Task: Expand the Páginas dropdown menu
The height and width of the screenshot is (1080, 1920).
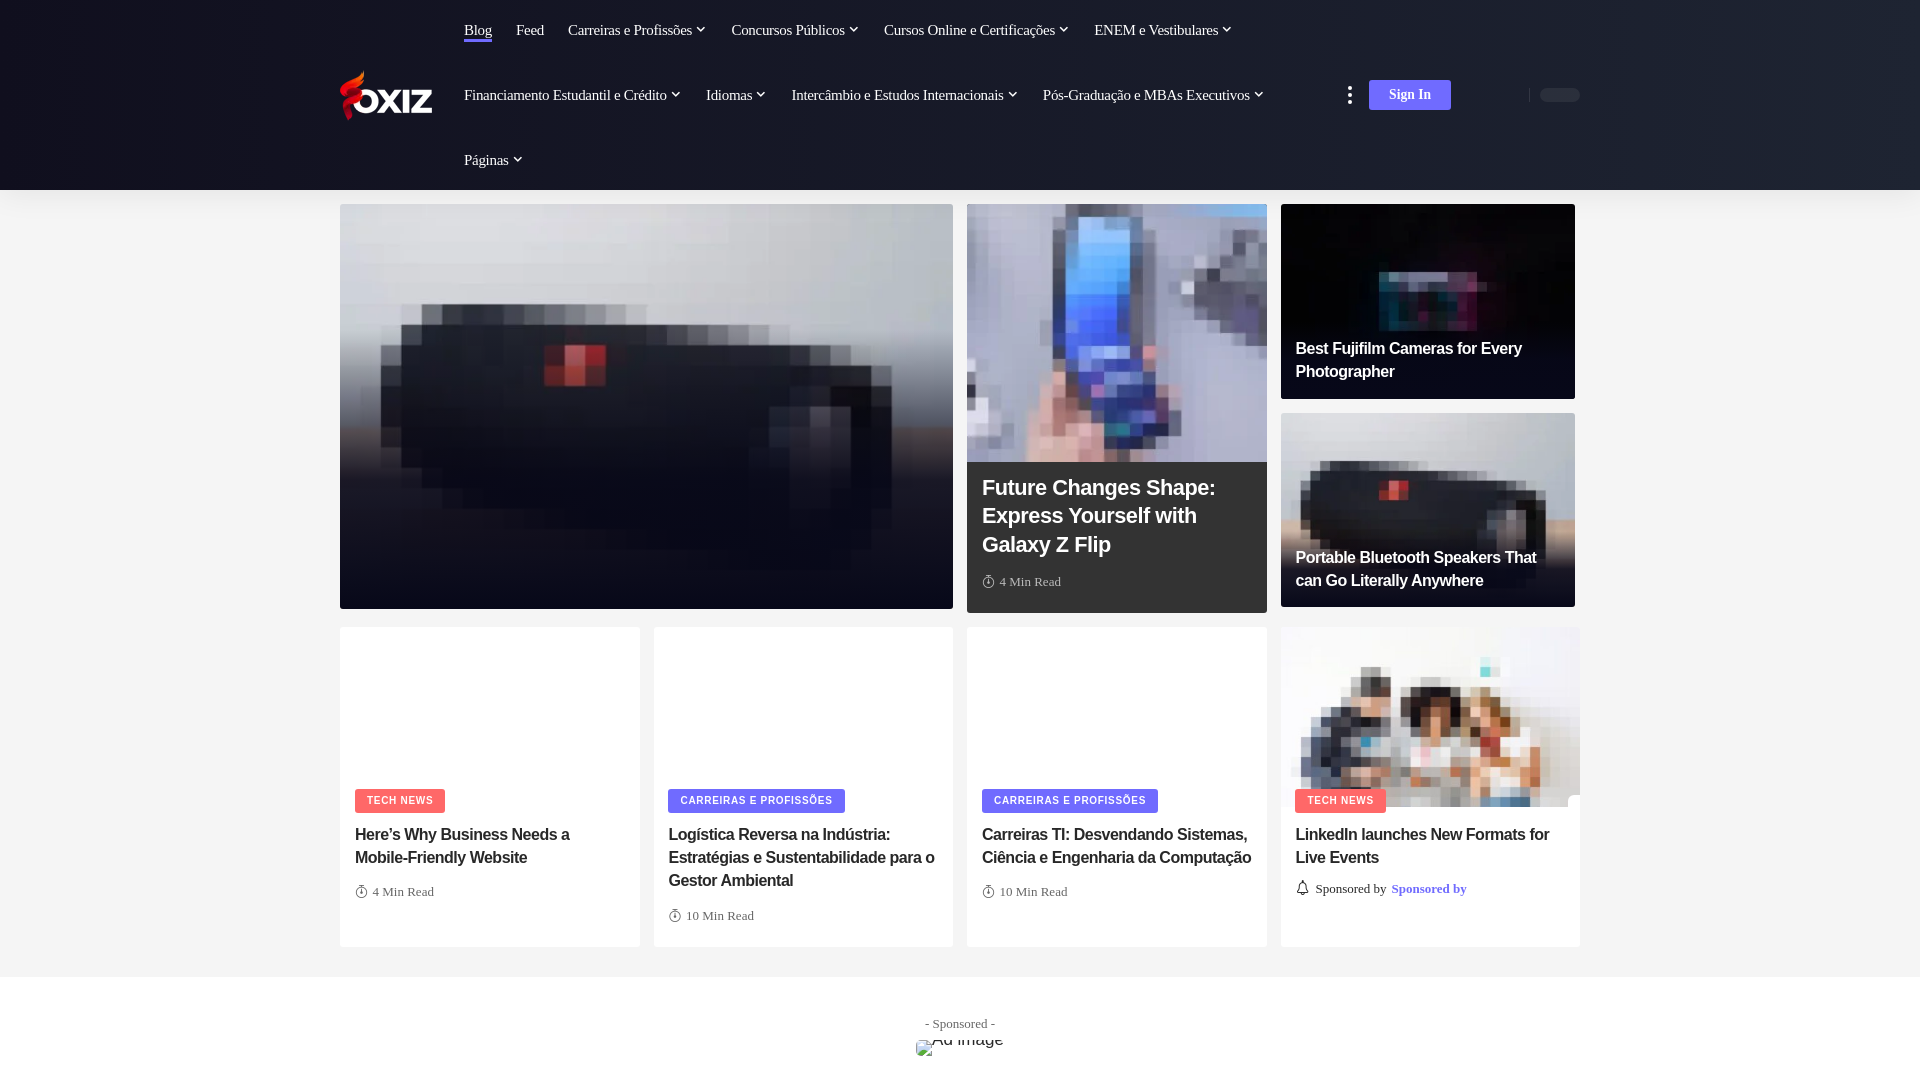Action: coord(493,160)
